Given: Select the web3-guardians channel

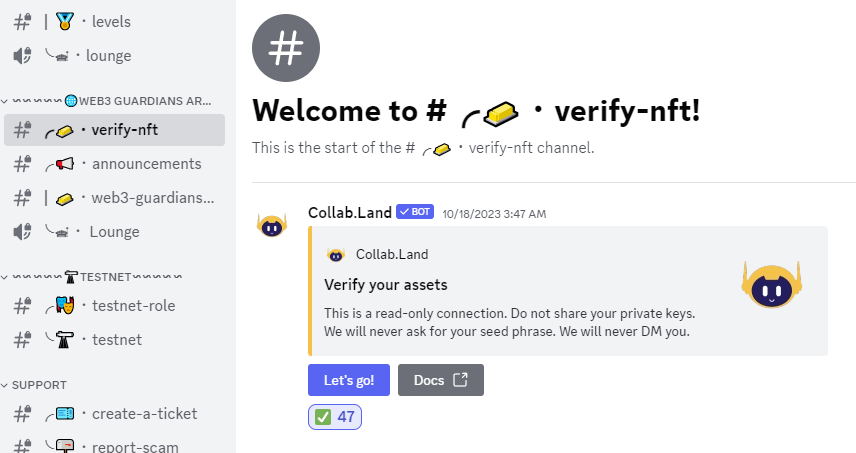Looking at the screenshot, I should [x=114, y=198].
